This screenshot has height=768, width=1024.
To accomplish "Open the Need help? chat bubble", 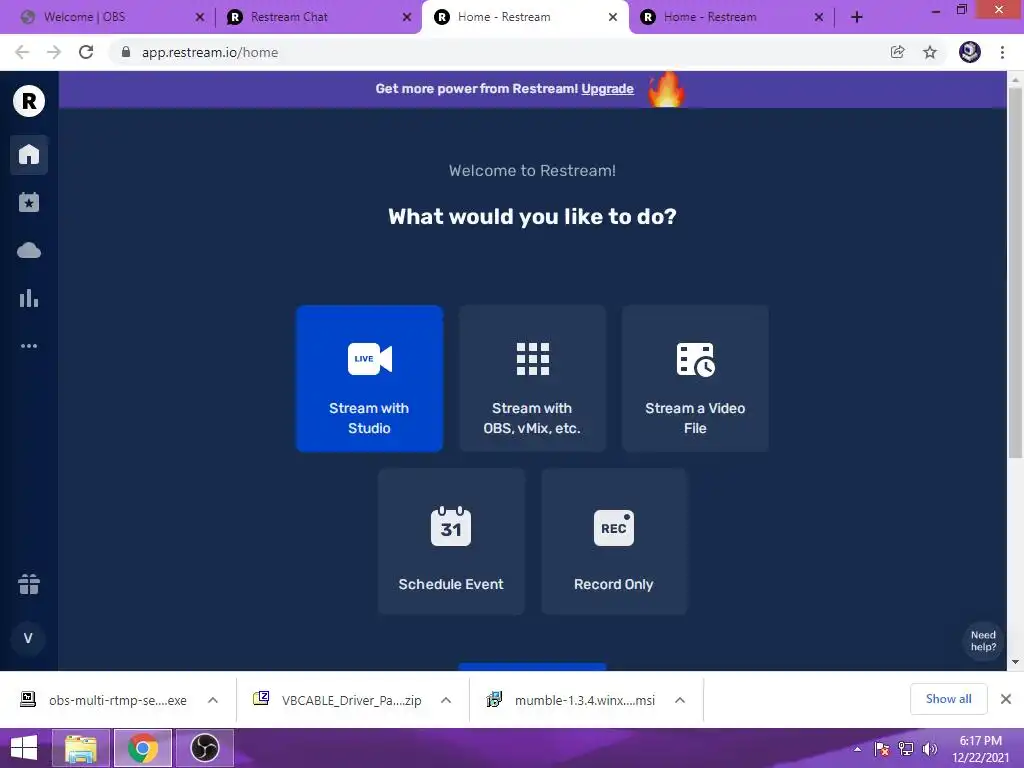I will tap(983, 641).
